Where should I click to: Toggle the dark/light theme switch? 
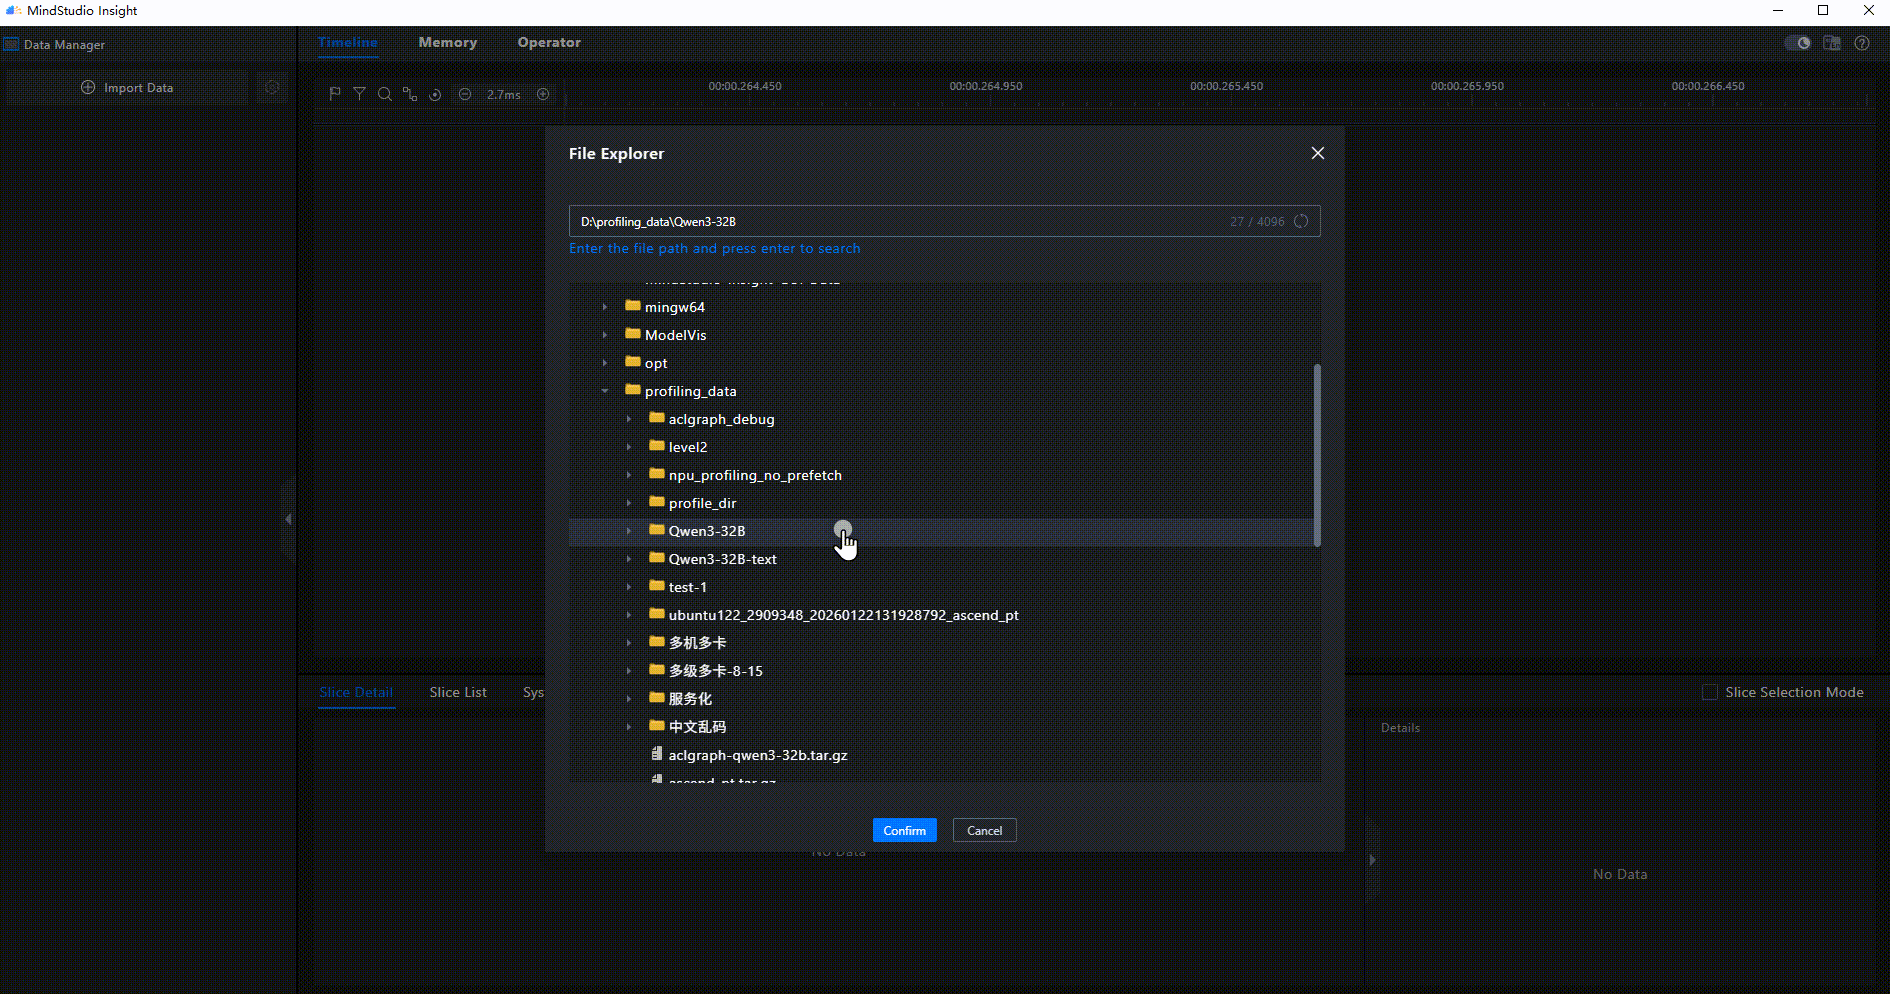pos(1797,43)
